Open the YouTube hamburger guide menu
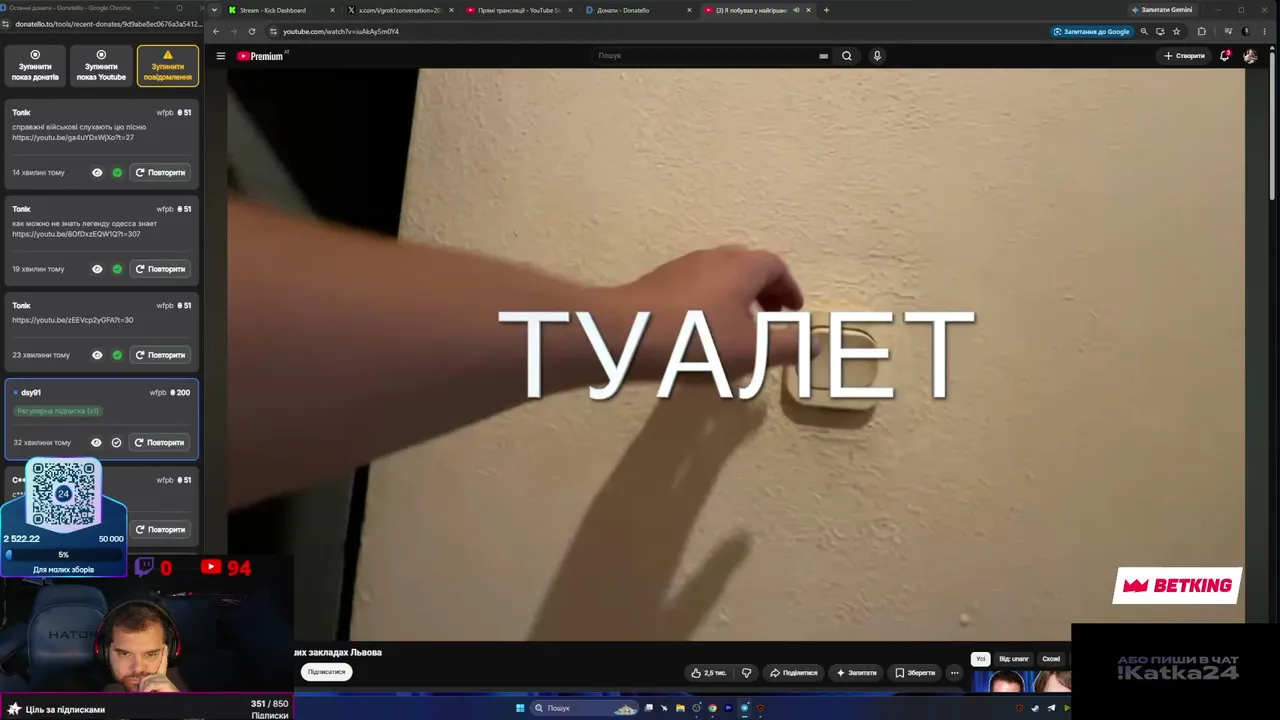The height and width of the screenshot is (720, 1280). click(x=221, y=56)
